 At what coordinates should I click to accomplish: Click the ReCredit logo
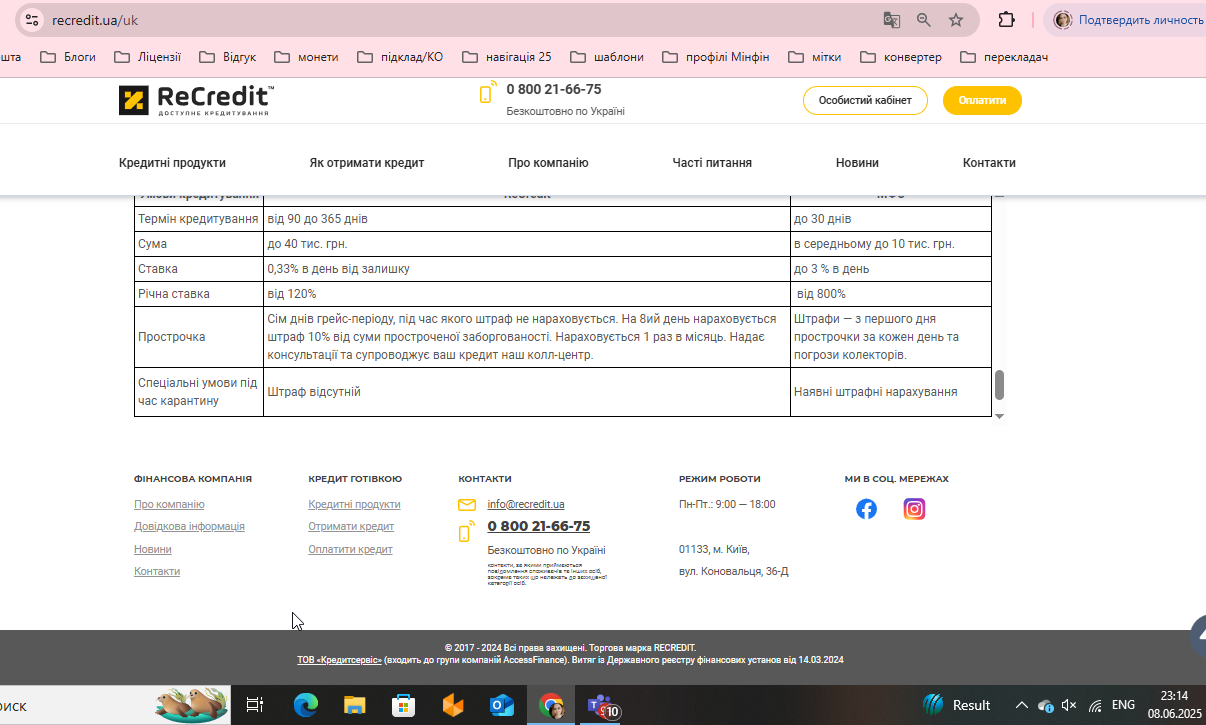pos(196,100)
